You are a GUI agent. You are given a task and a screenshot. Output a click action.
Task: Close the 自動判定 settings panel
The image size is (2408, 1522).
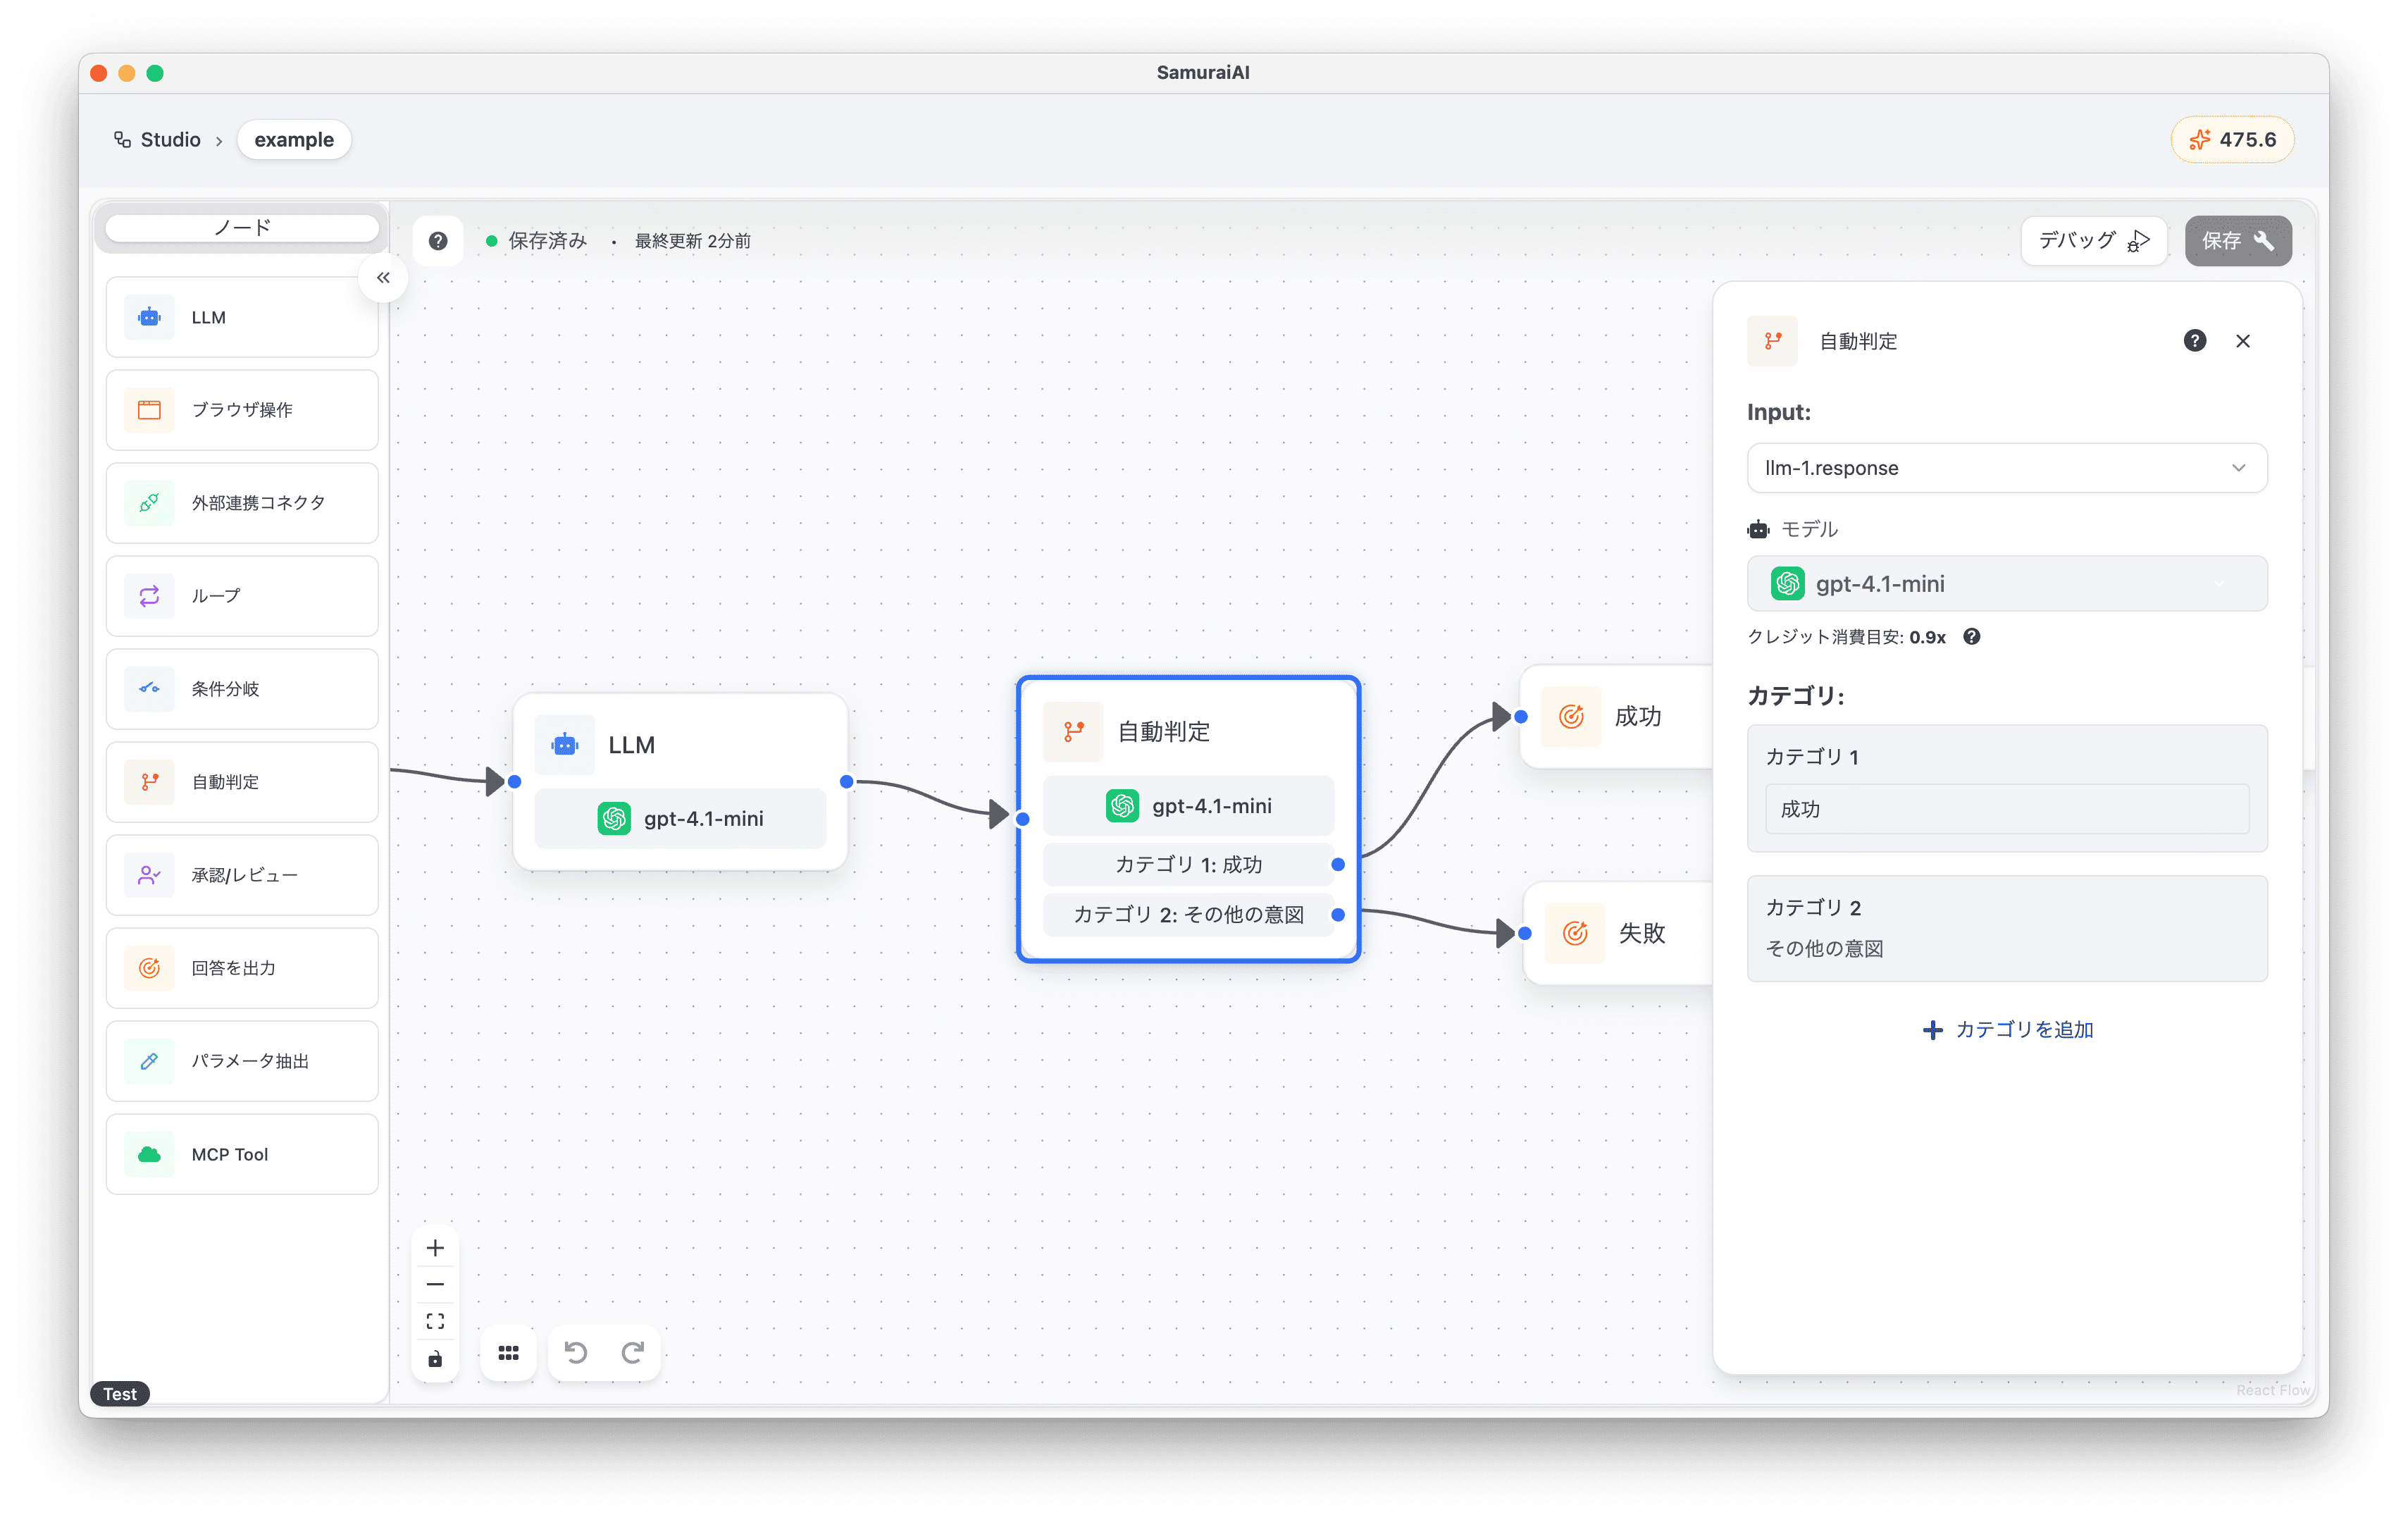(x=2243, y=341)
